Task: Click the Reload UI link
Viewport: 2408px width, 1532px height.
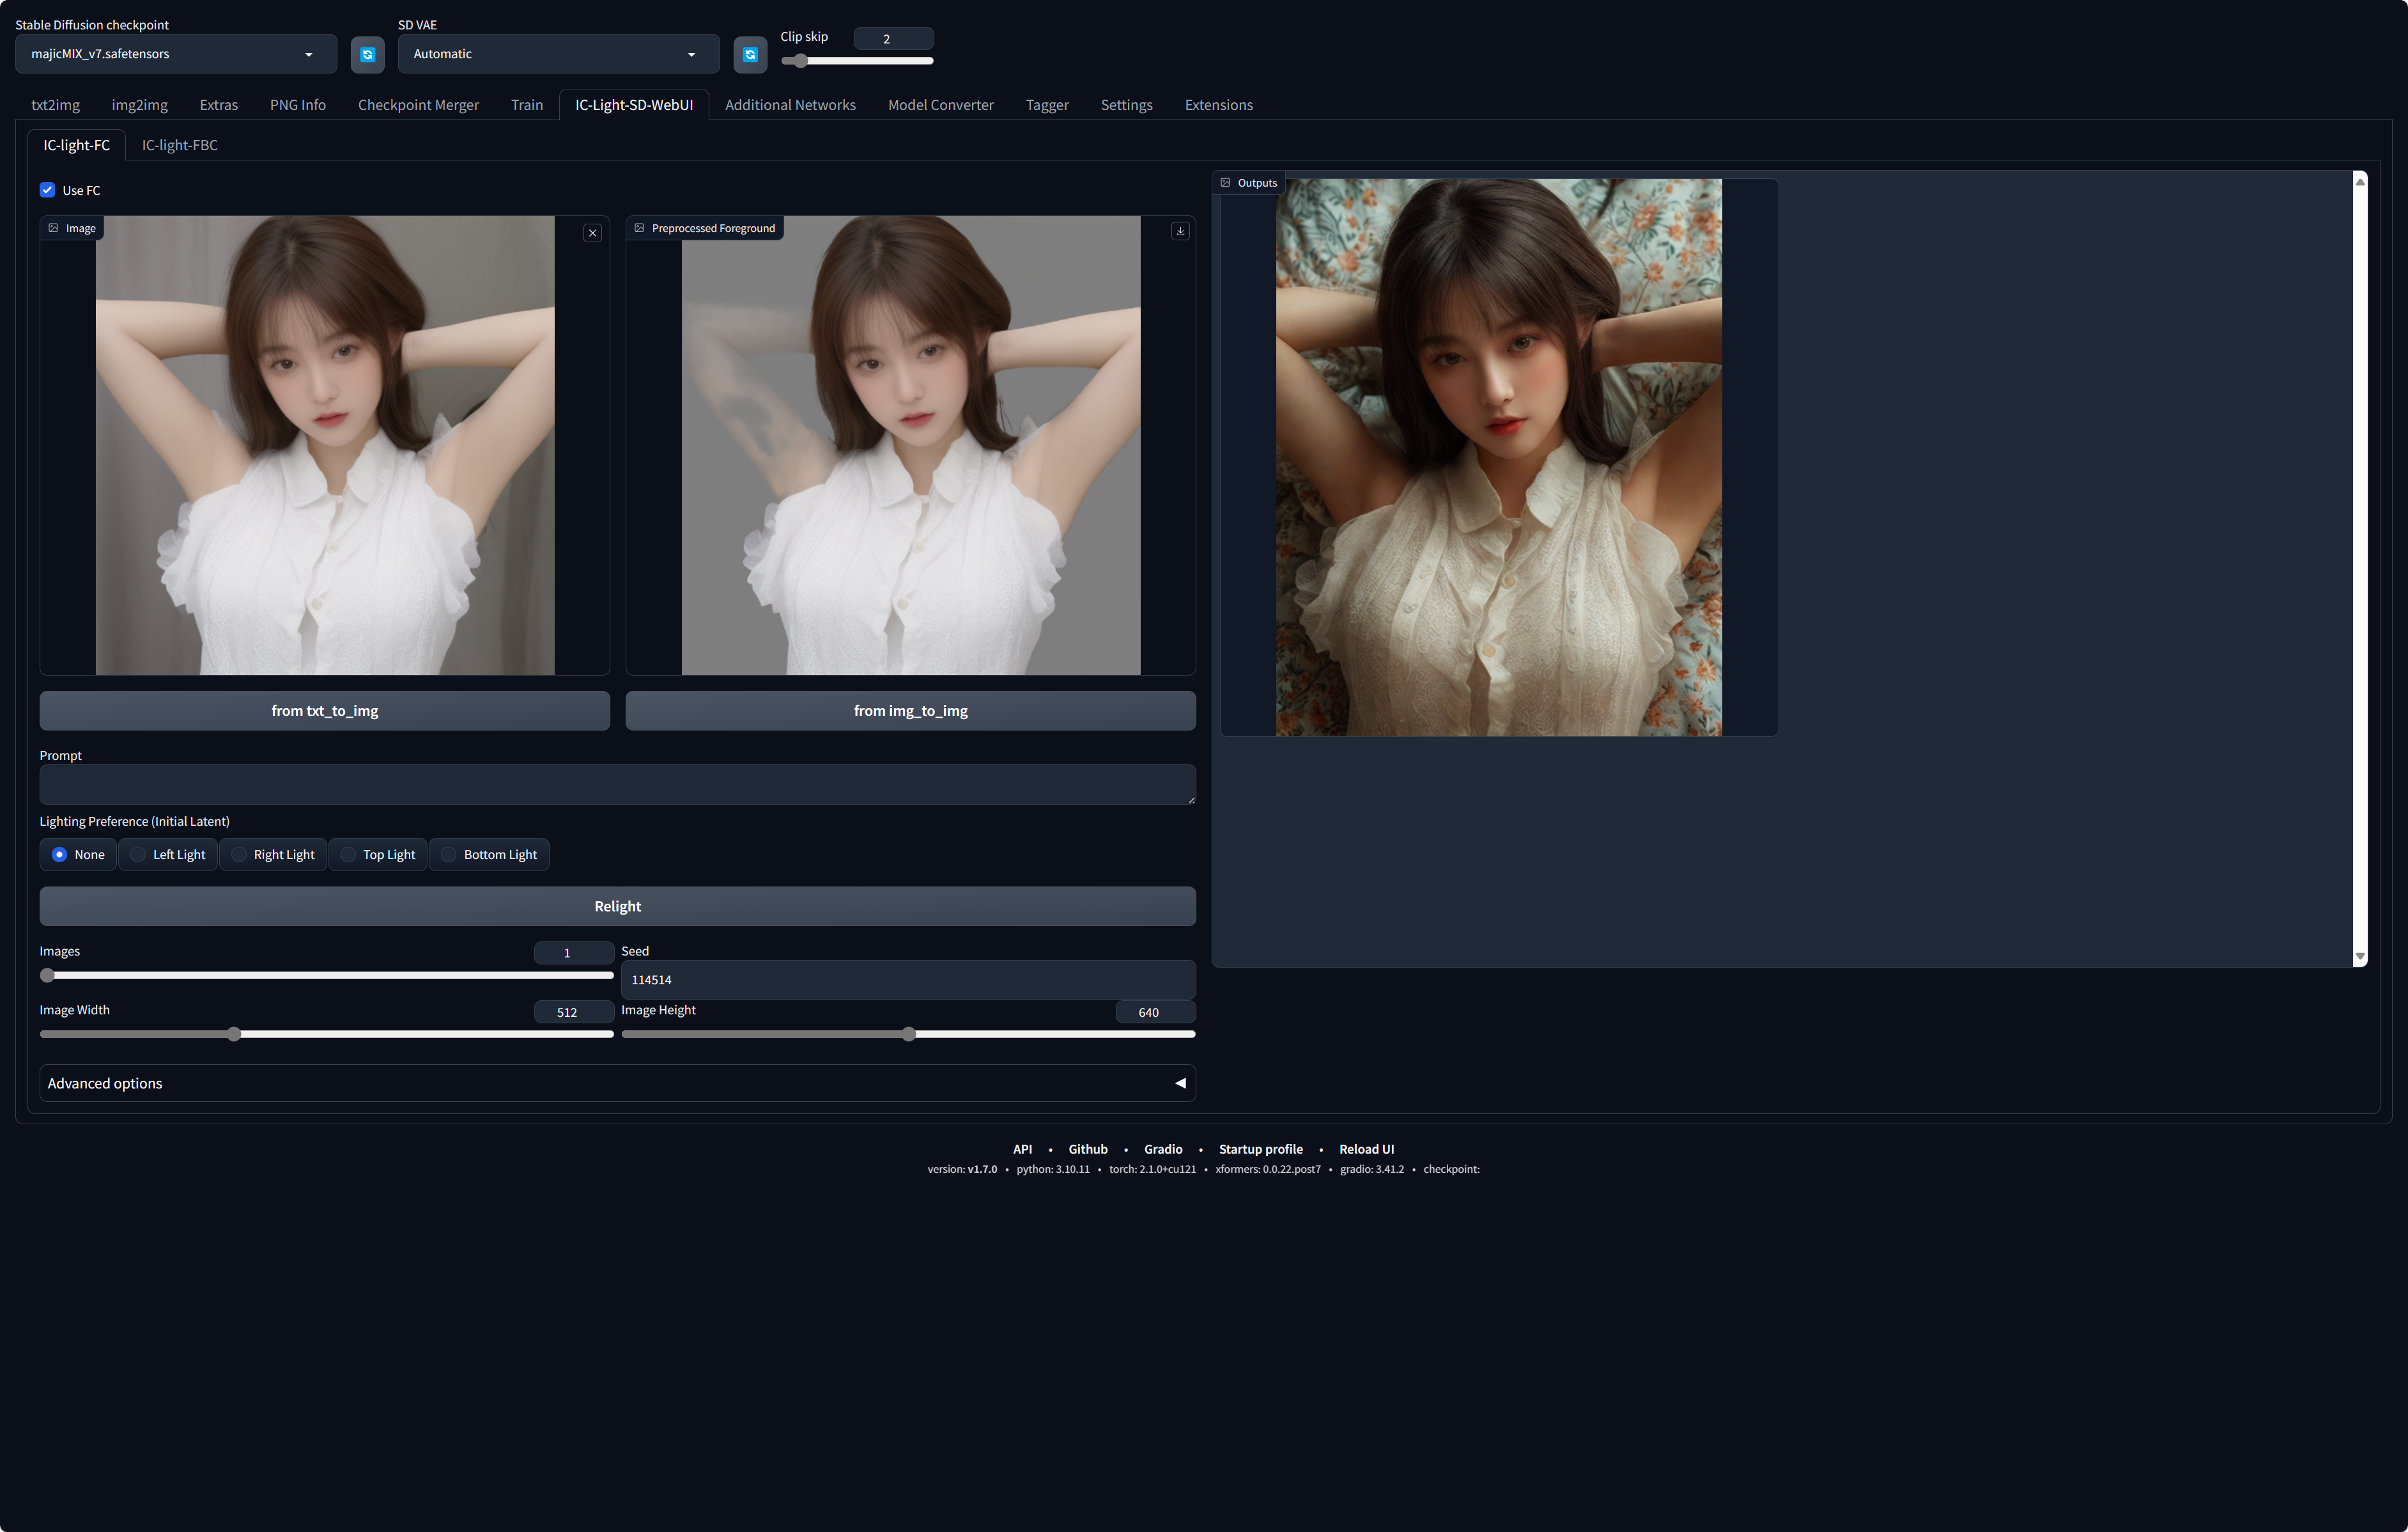Action: pos(1366,1149)
